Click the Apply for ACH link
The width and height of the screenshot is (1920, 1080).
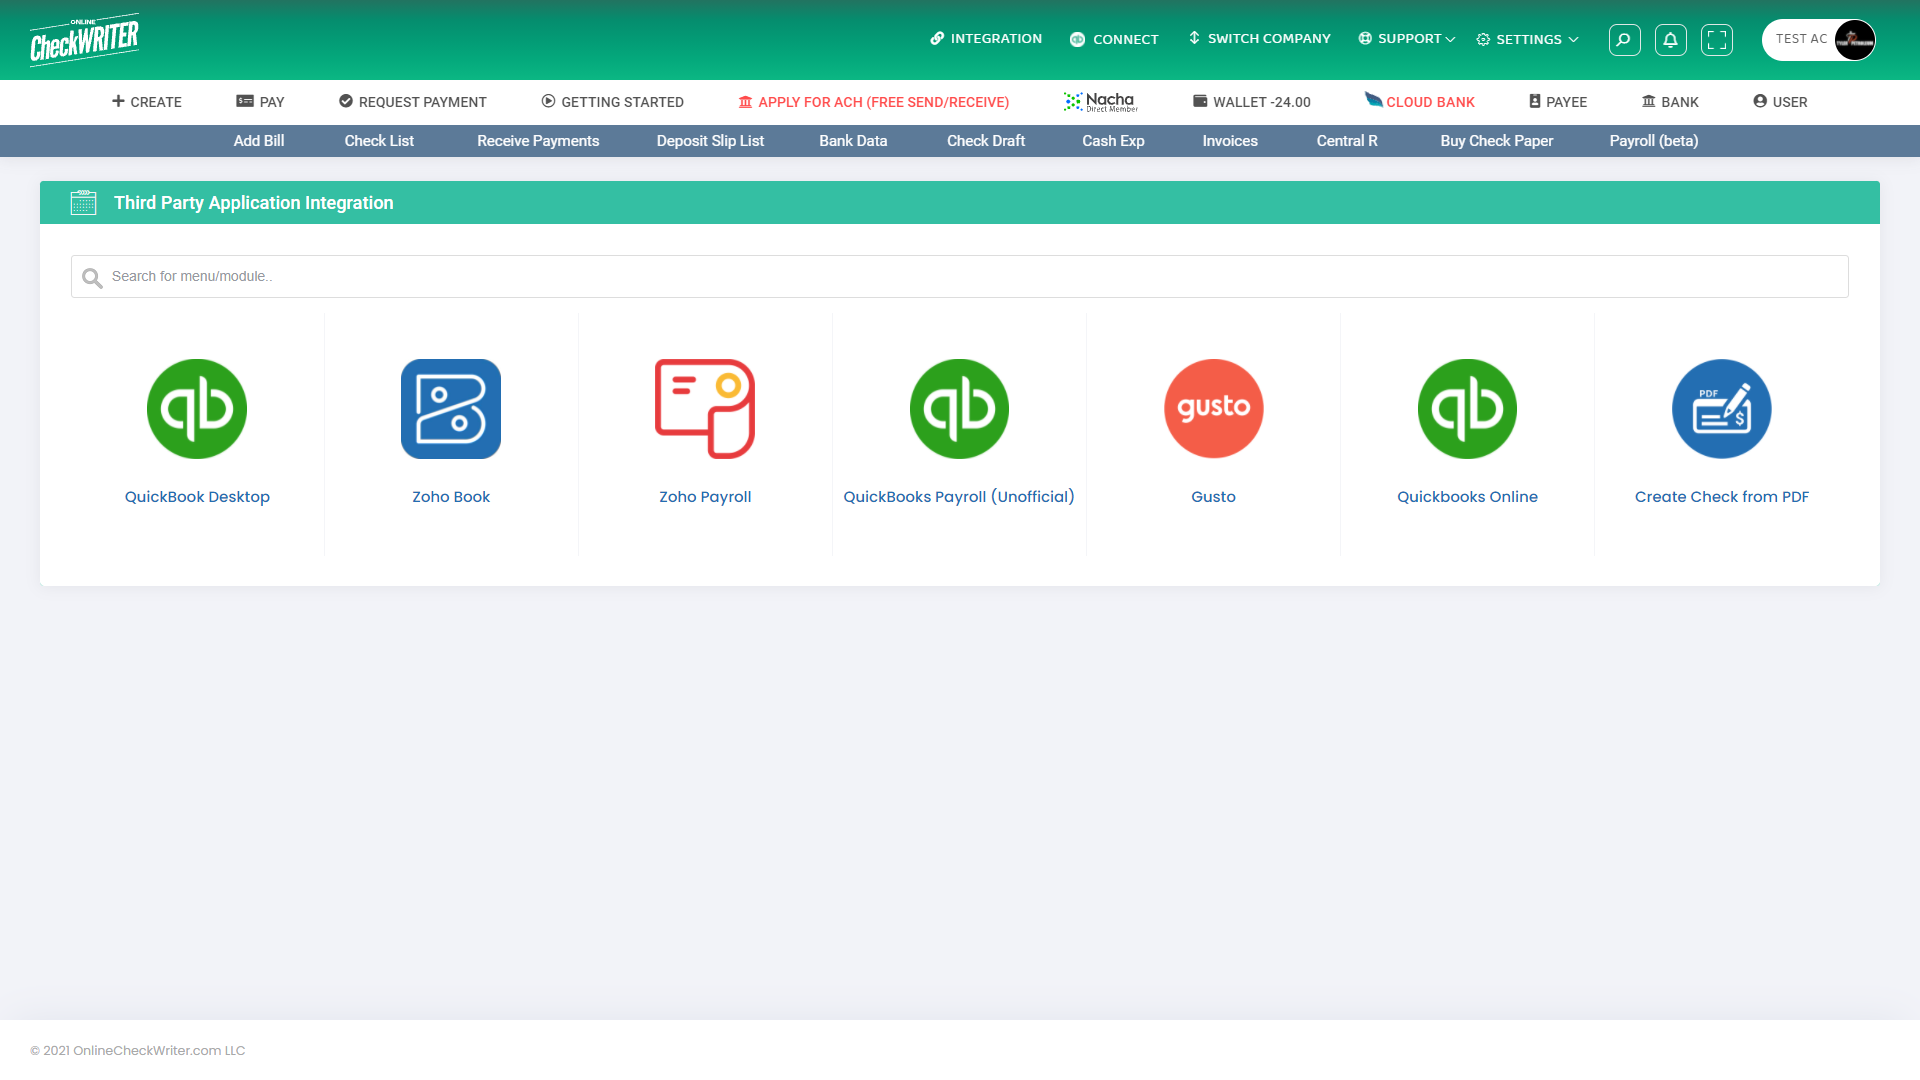(x=874, y=102)
